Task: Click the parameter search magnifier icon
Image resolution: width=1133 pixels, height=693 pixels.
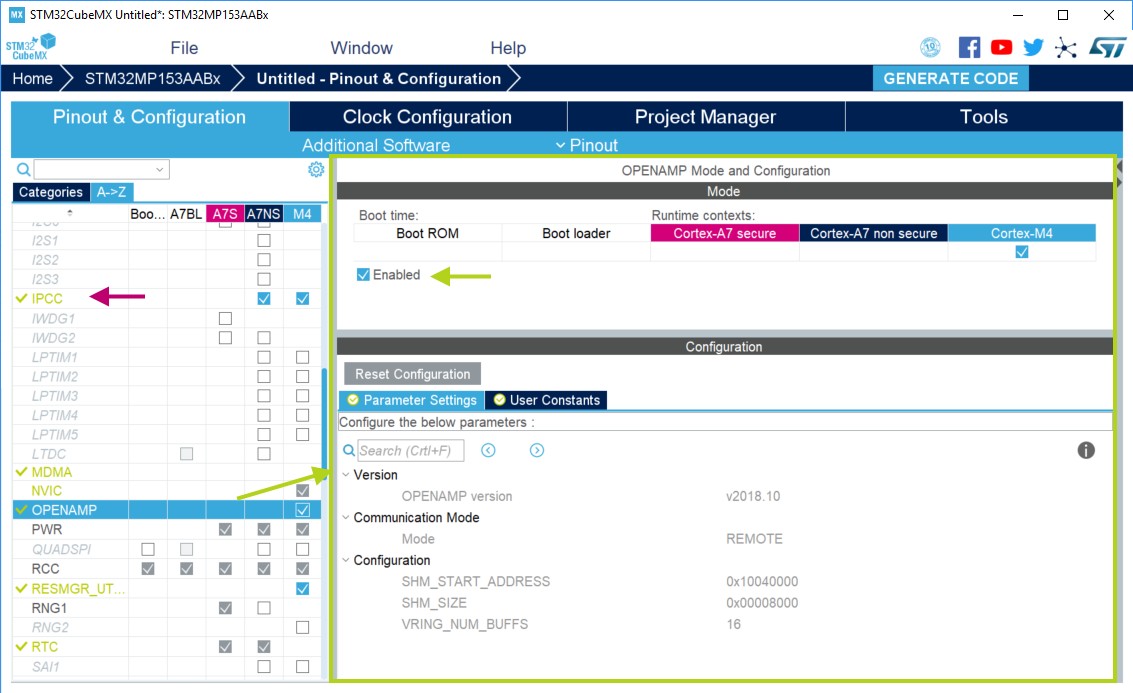Action: (x=349, y=450)
